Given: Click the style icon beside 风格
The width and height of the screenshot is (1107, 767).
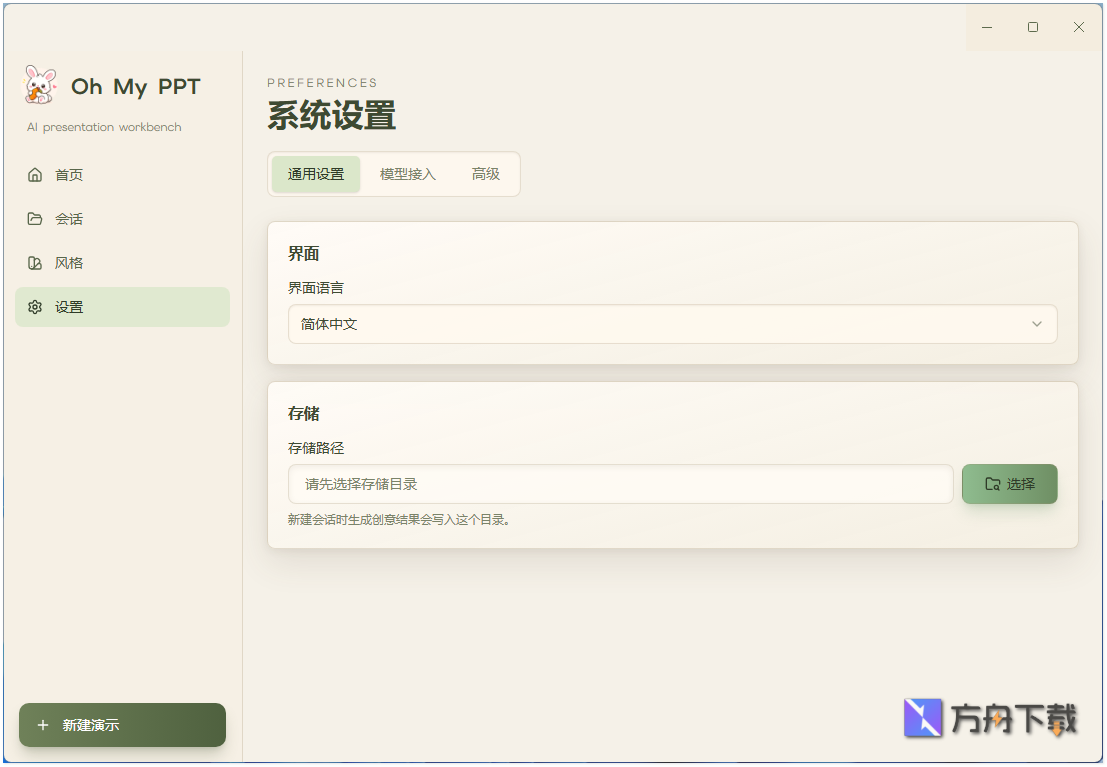Looking at the screenshot, I should point(35,263).
